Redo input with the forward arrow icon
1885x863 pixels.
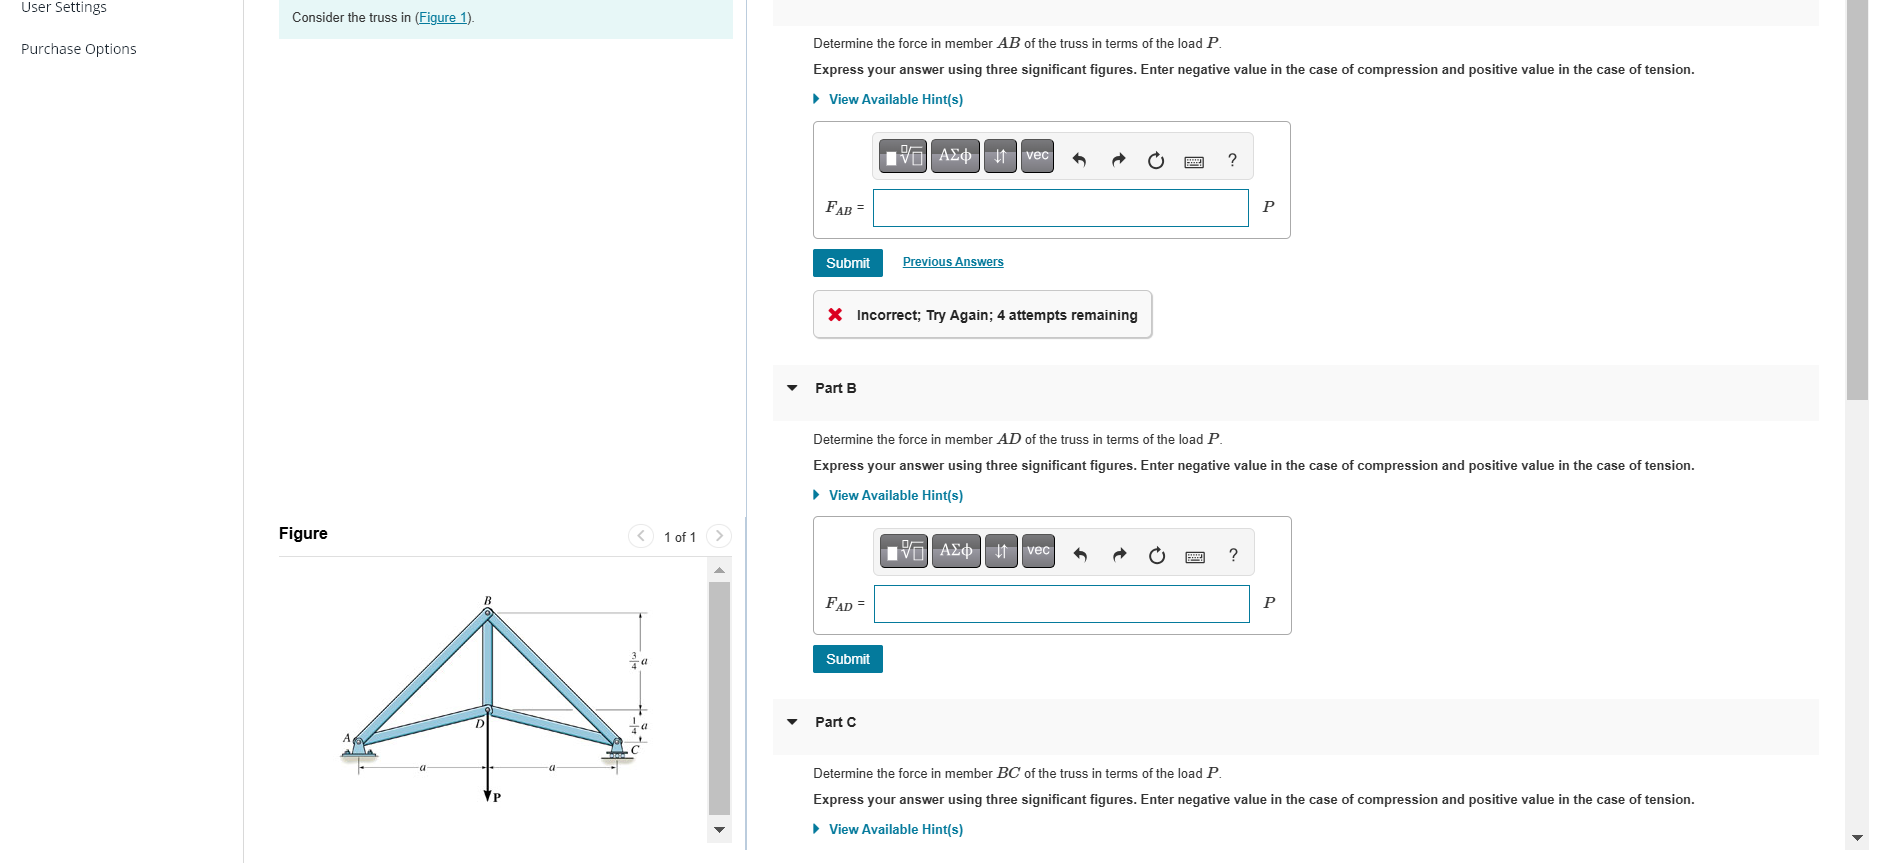point(1118,158)
